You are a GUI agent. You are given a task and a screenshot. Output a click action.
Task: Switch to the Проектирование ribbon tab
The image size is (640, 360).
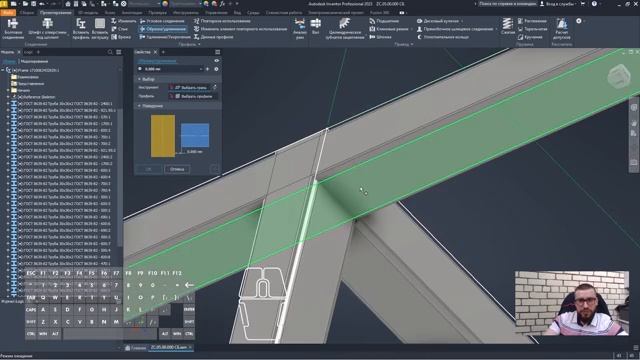coord(56,13)
